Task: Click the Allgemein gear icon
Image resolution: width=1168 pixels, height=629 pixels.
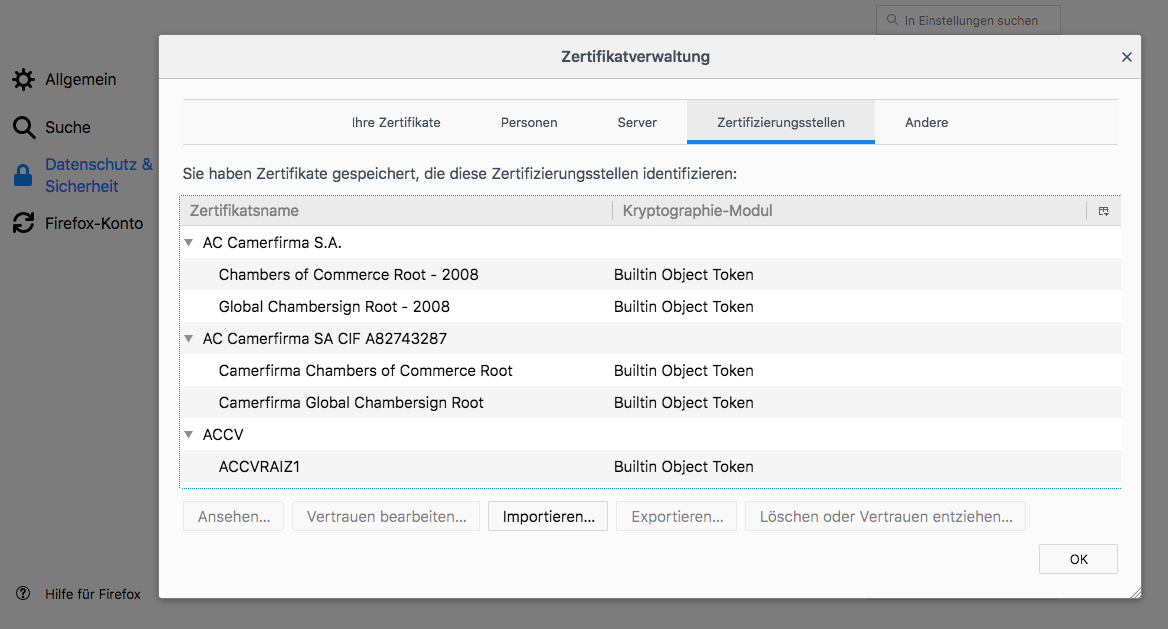Action: coord(23,79)
